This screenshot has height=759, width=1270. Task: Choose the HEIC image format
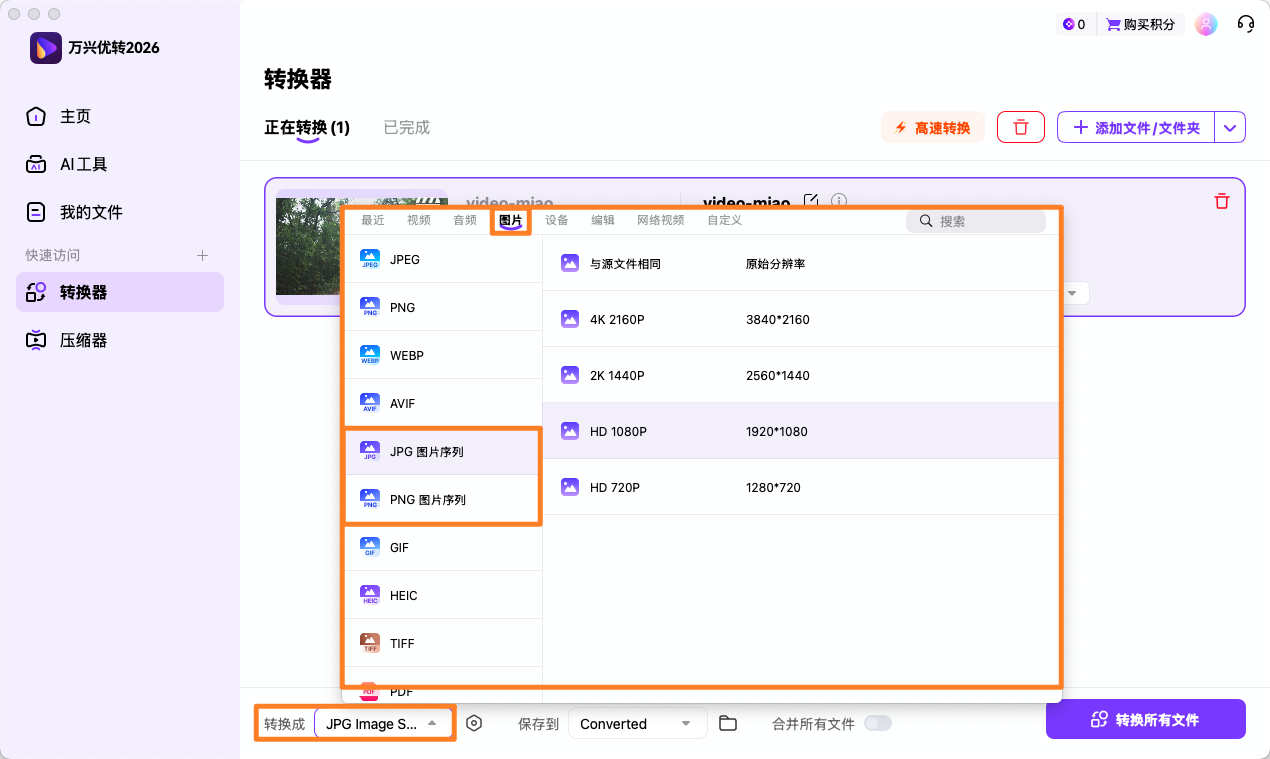(x=402, y=595)
